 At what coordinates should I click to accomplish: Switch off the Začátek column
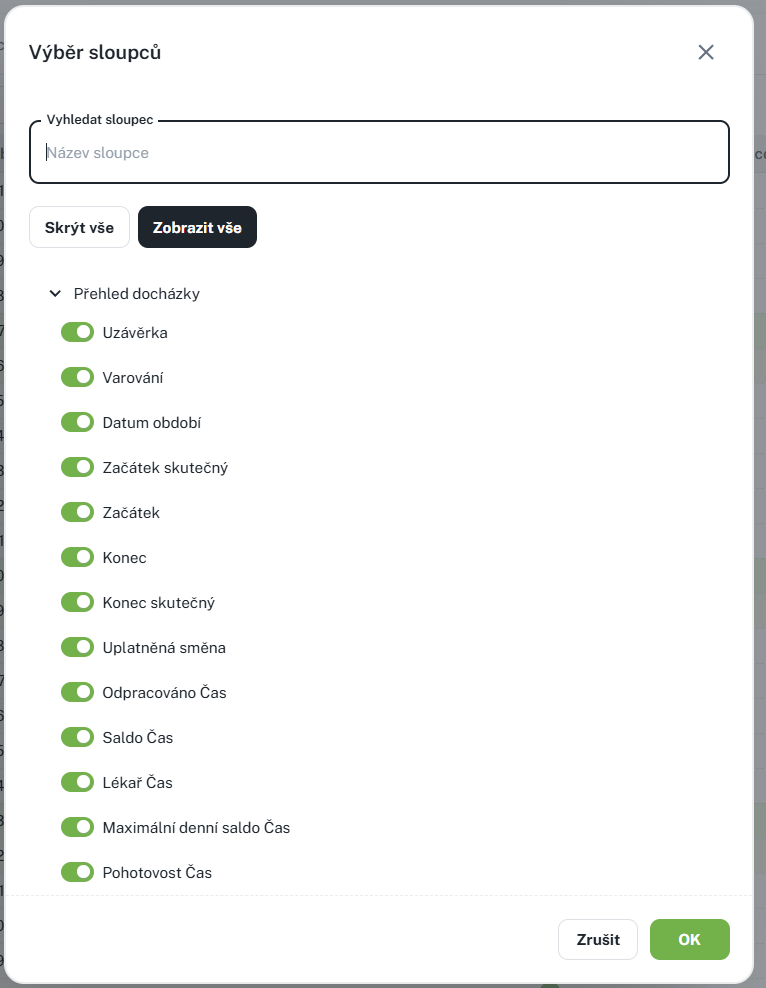[x=77, y=512]
